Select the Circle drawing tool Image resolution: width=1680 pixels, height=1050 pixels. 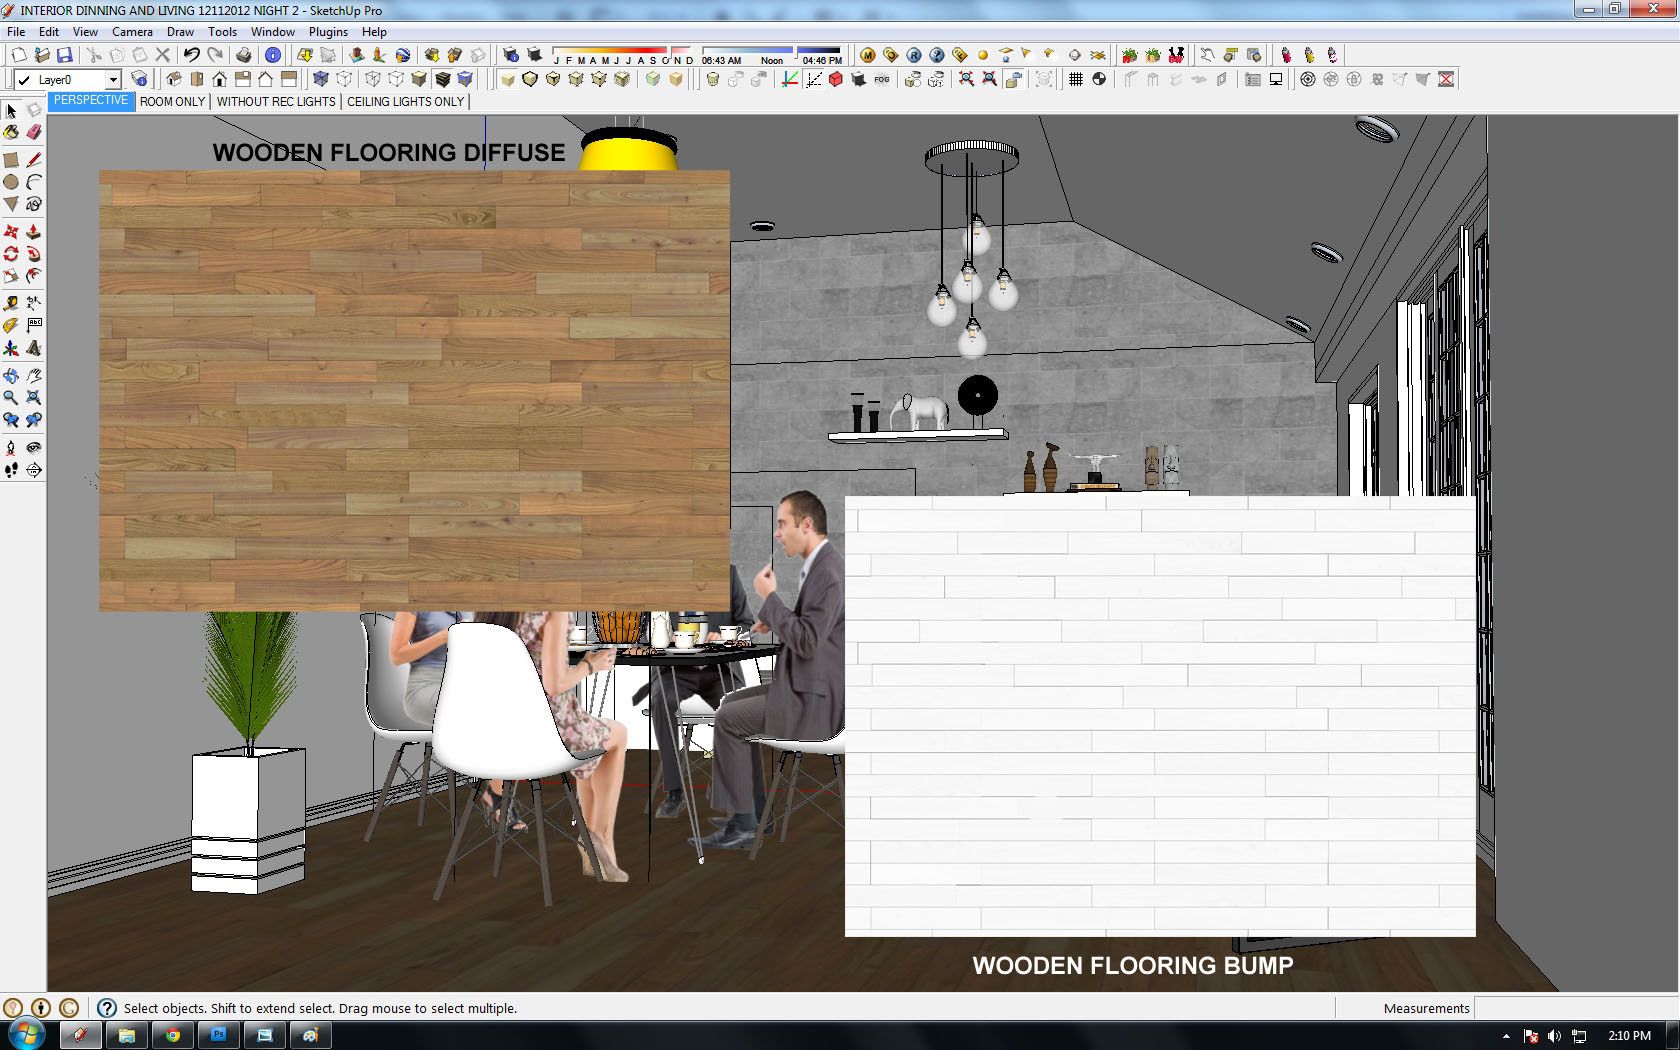click(11, 182)
